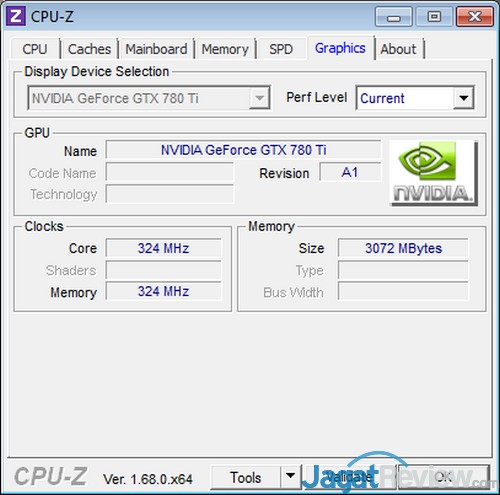The height and width of the screenshot is (495, 500).
Task: Click the empty Bus Width field
Action: 403,291
